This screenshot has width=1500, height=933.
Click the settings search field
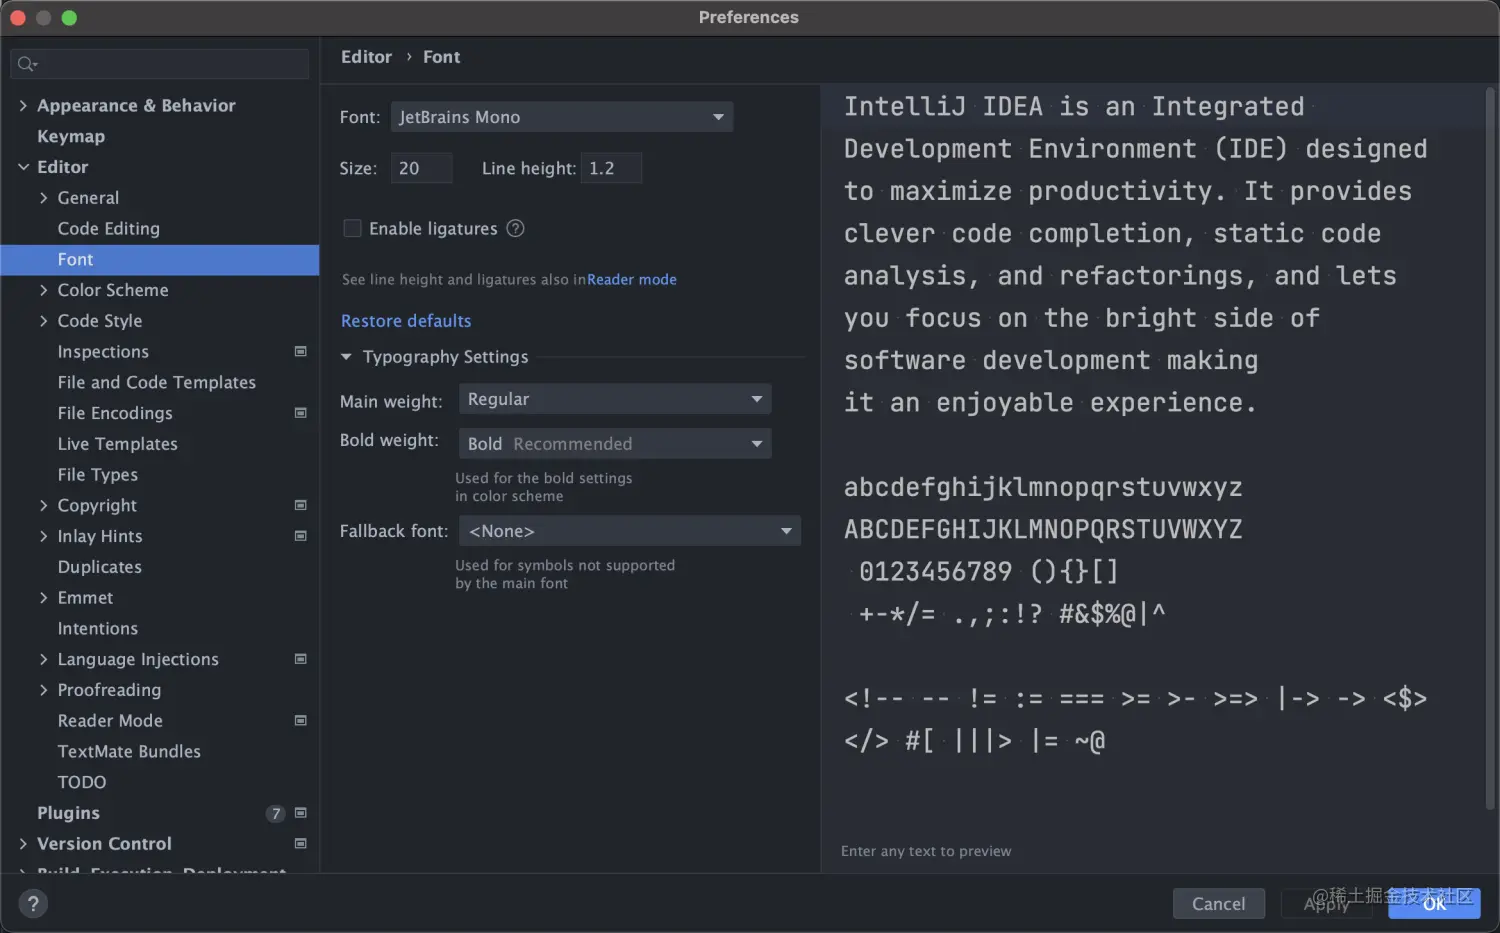click(x=160, y=64)
